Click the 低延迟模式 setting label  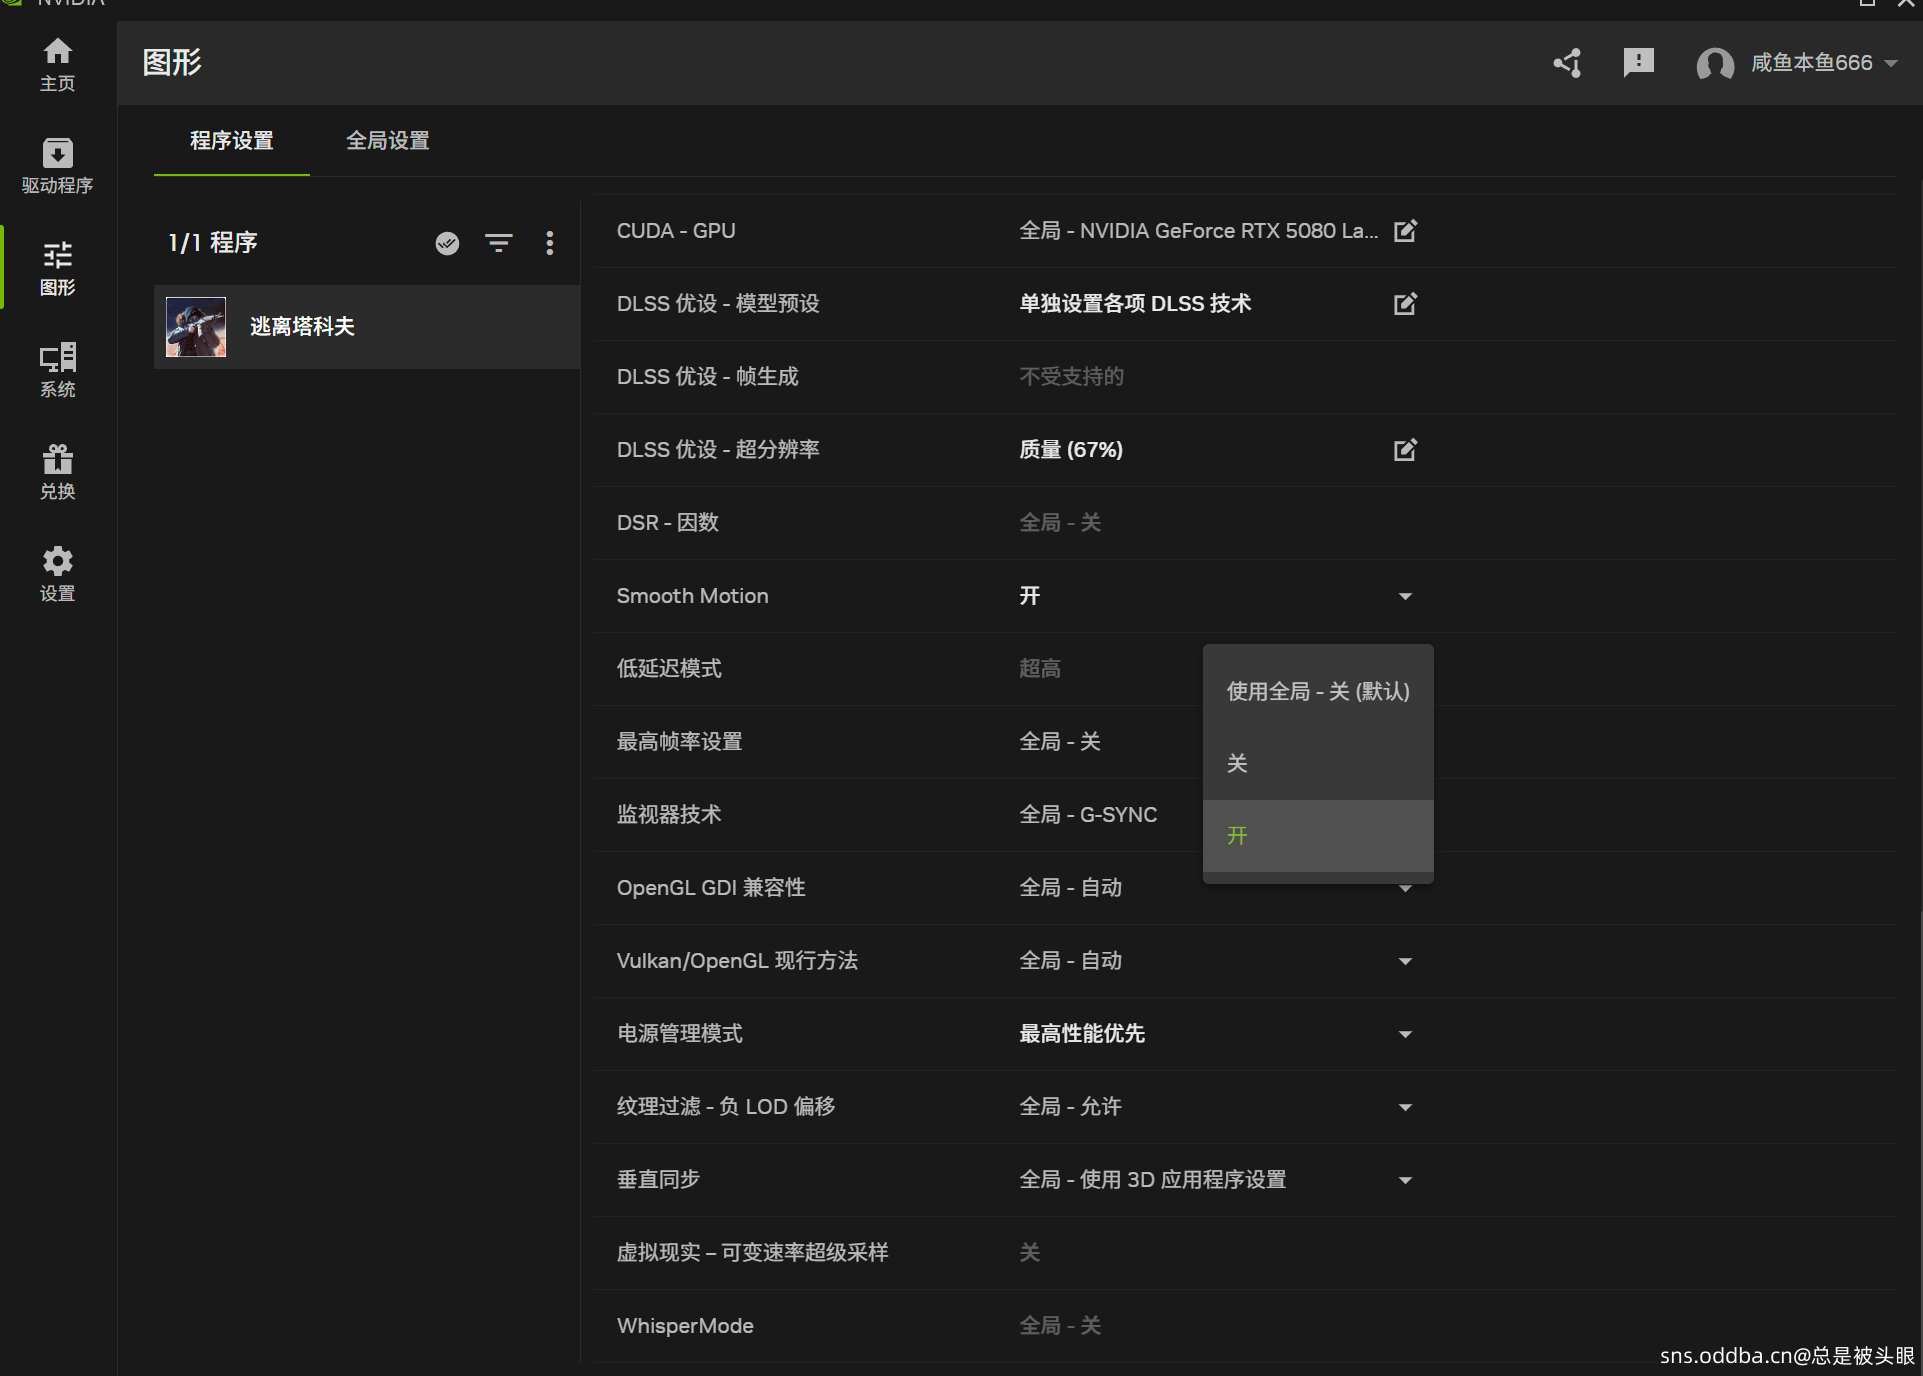[669, 669]
